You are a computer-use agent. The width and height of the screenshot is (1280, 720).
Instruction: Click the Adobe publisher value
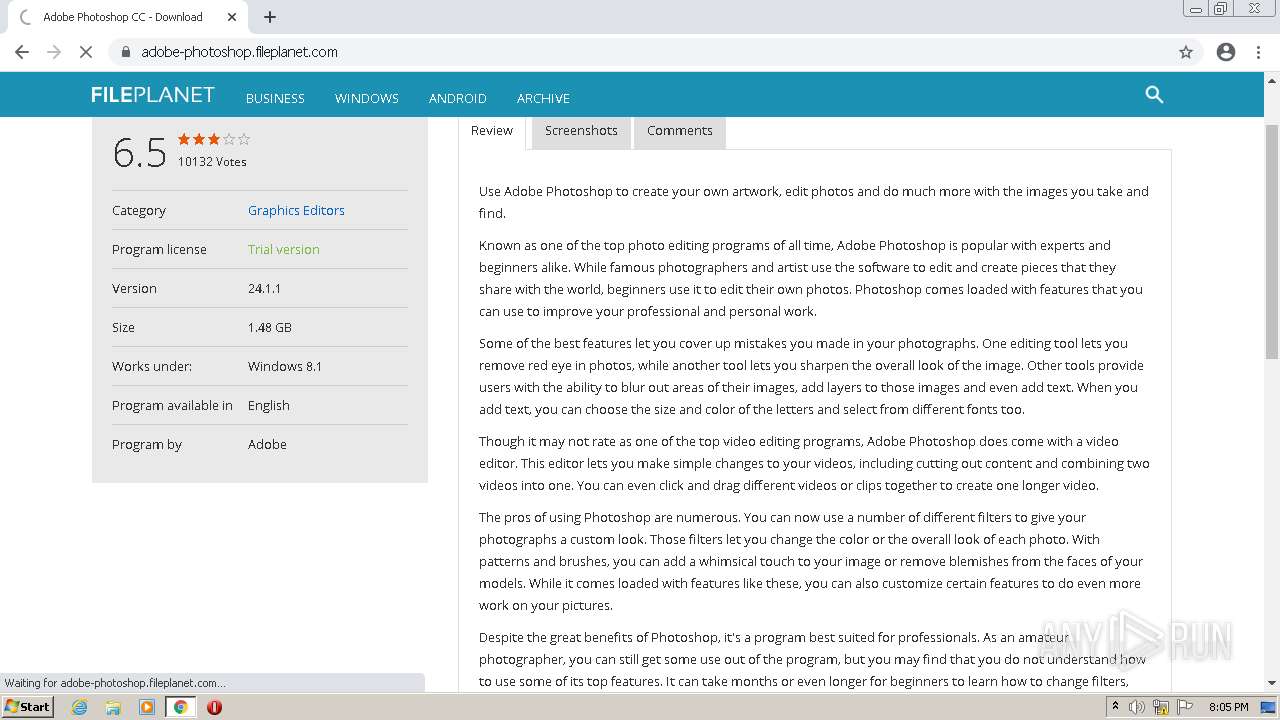(267, 444)
